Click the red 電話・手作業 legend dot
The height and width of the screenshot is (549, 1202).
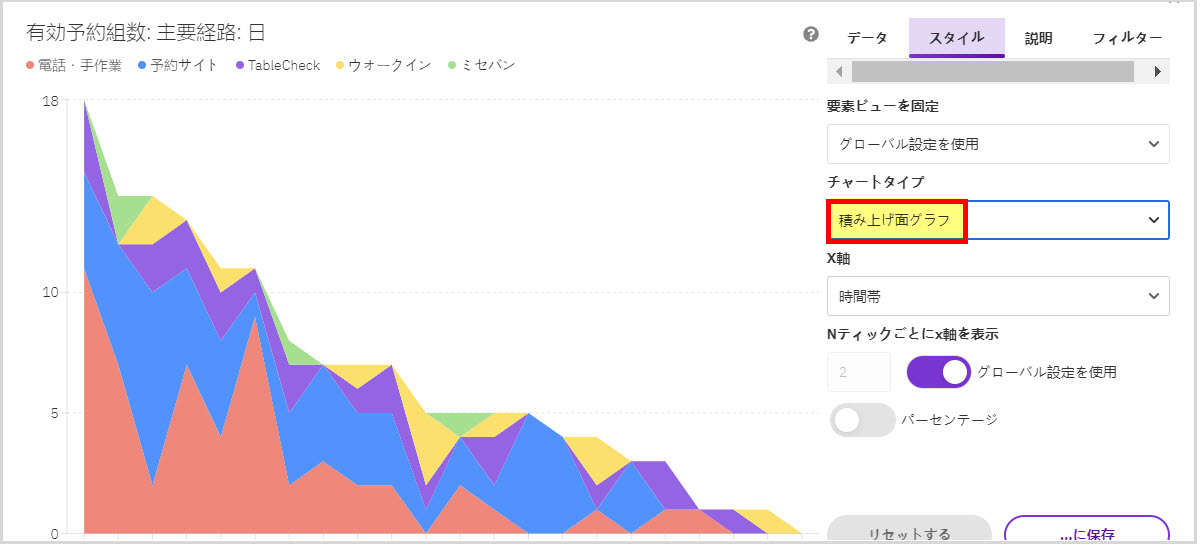pos(30,66)
